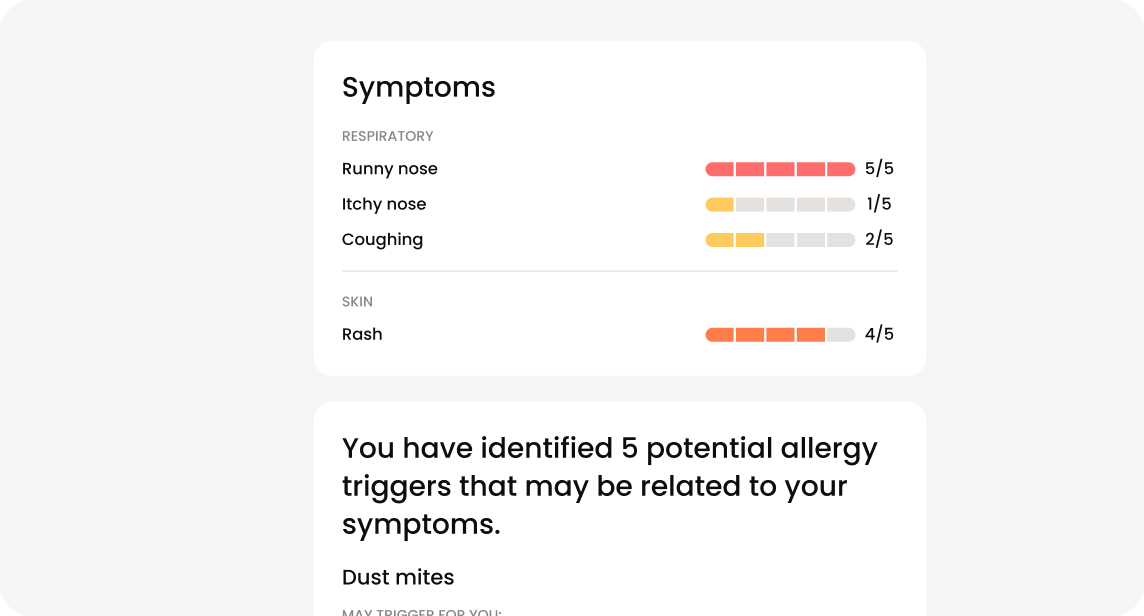Click the 1/5 score for Itchy nose

pos(880,204)
